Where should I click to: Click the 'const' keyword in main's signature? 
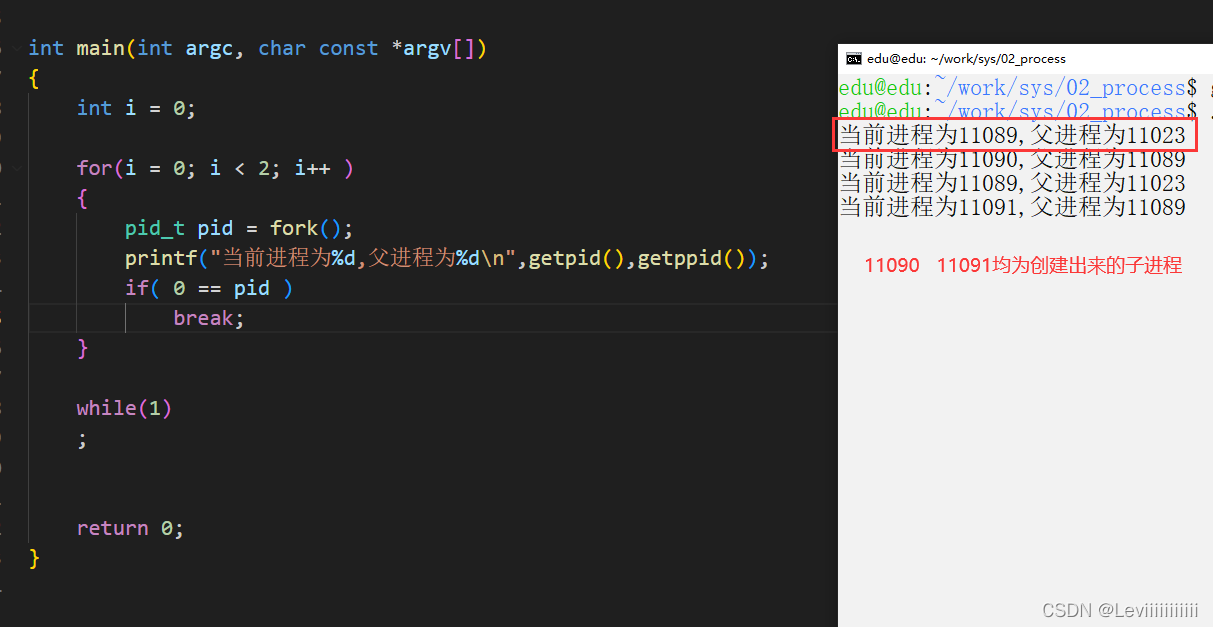pyautogui.click(x=348, y=48)
